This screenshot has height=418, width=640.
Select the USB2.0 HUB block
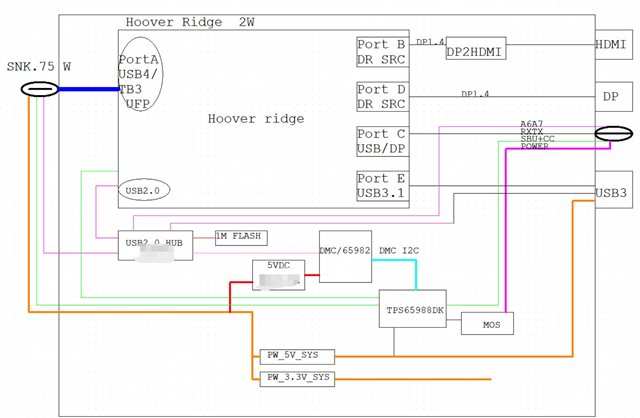click(155, 245)
